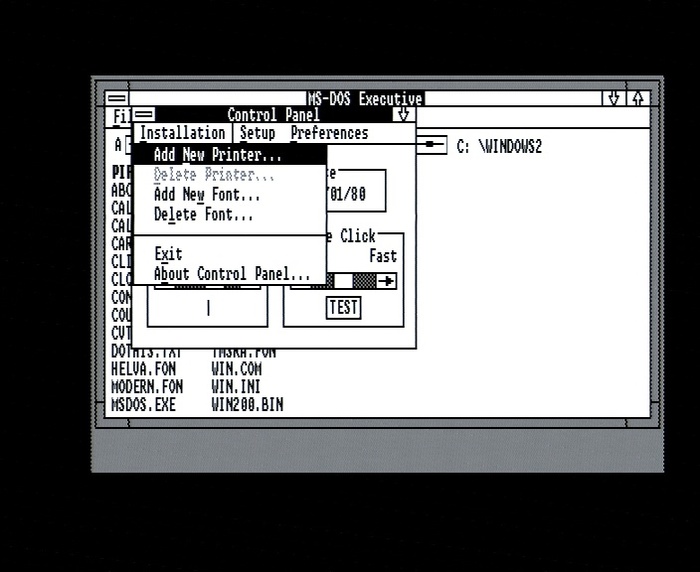This screenshot has height=572, width=700.
Task: Click the double-click speed right arrow
Action: point(387,282)
